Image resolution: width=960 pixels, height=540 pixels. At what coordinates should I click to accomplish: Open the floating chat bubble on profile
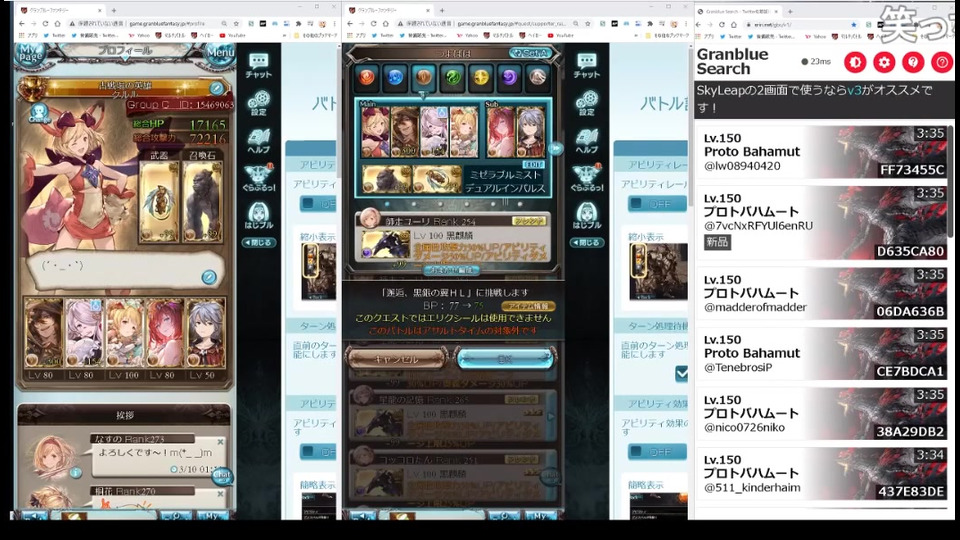222,476
